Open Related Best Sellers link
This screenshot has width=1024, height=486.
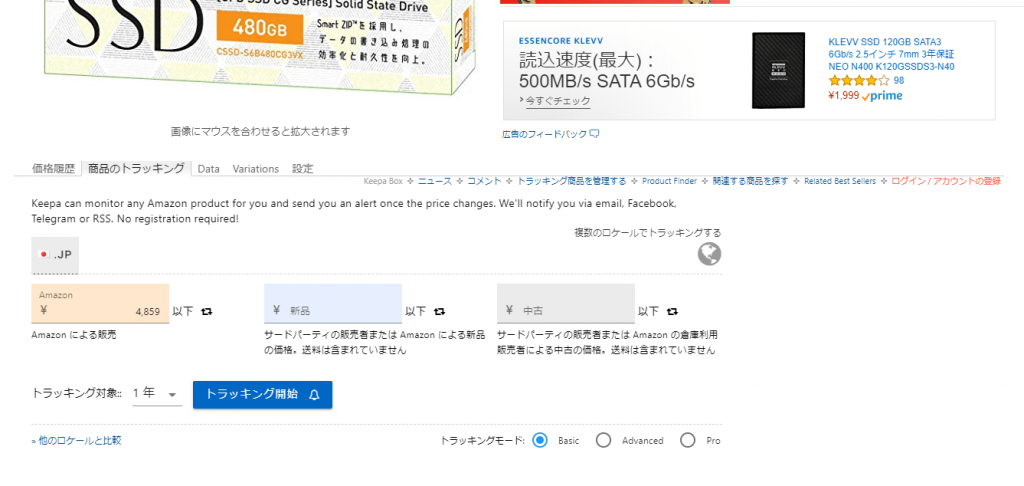tap(840, 181)
